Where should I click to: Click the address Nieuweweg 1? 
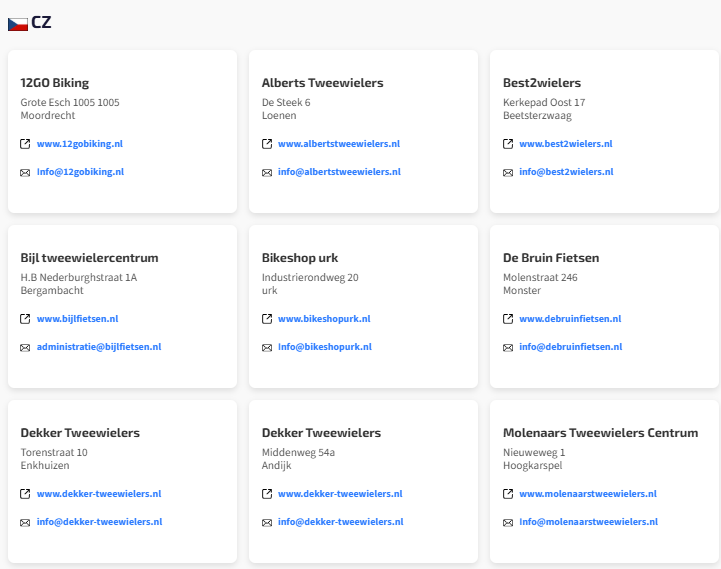(534, 452)
